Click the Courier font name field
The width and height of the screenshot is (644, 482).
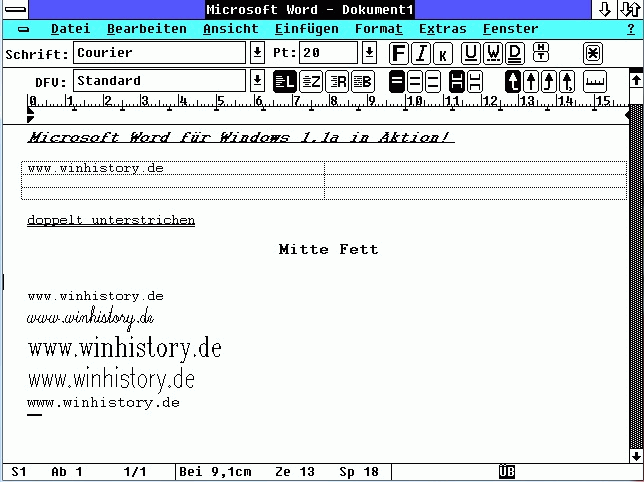tap(159, 53)
